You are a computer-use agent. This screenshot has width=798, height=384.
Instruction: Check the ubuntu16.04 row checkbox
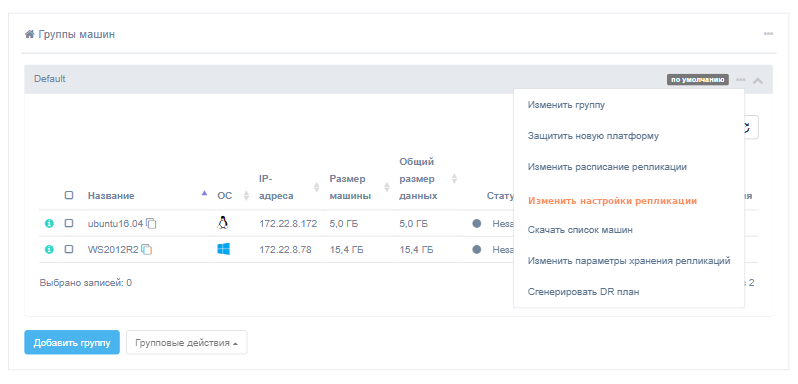tap(69, 223)
